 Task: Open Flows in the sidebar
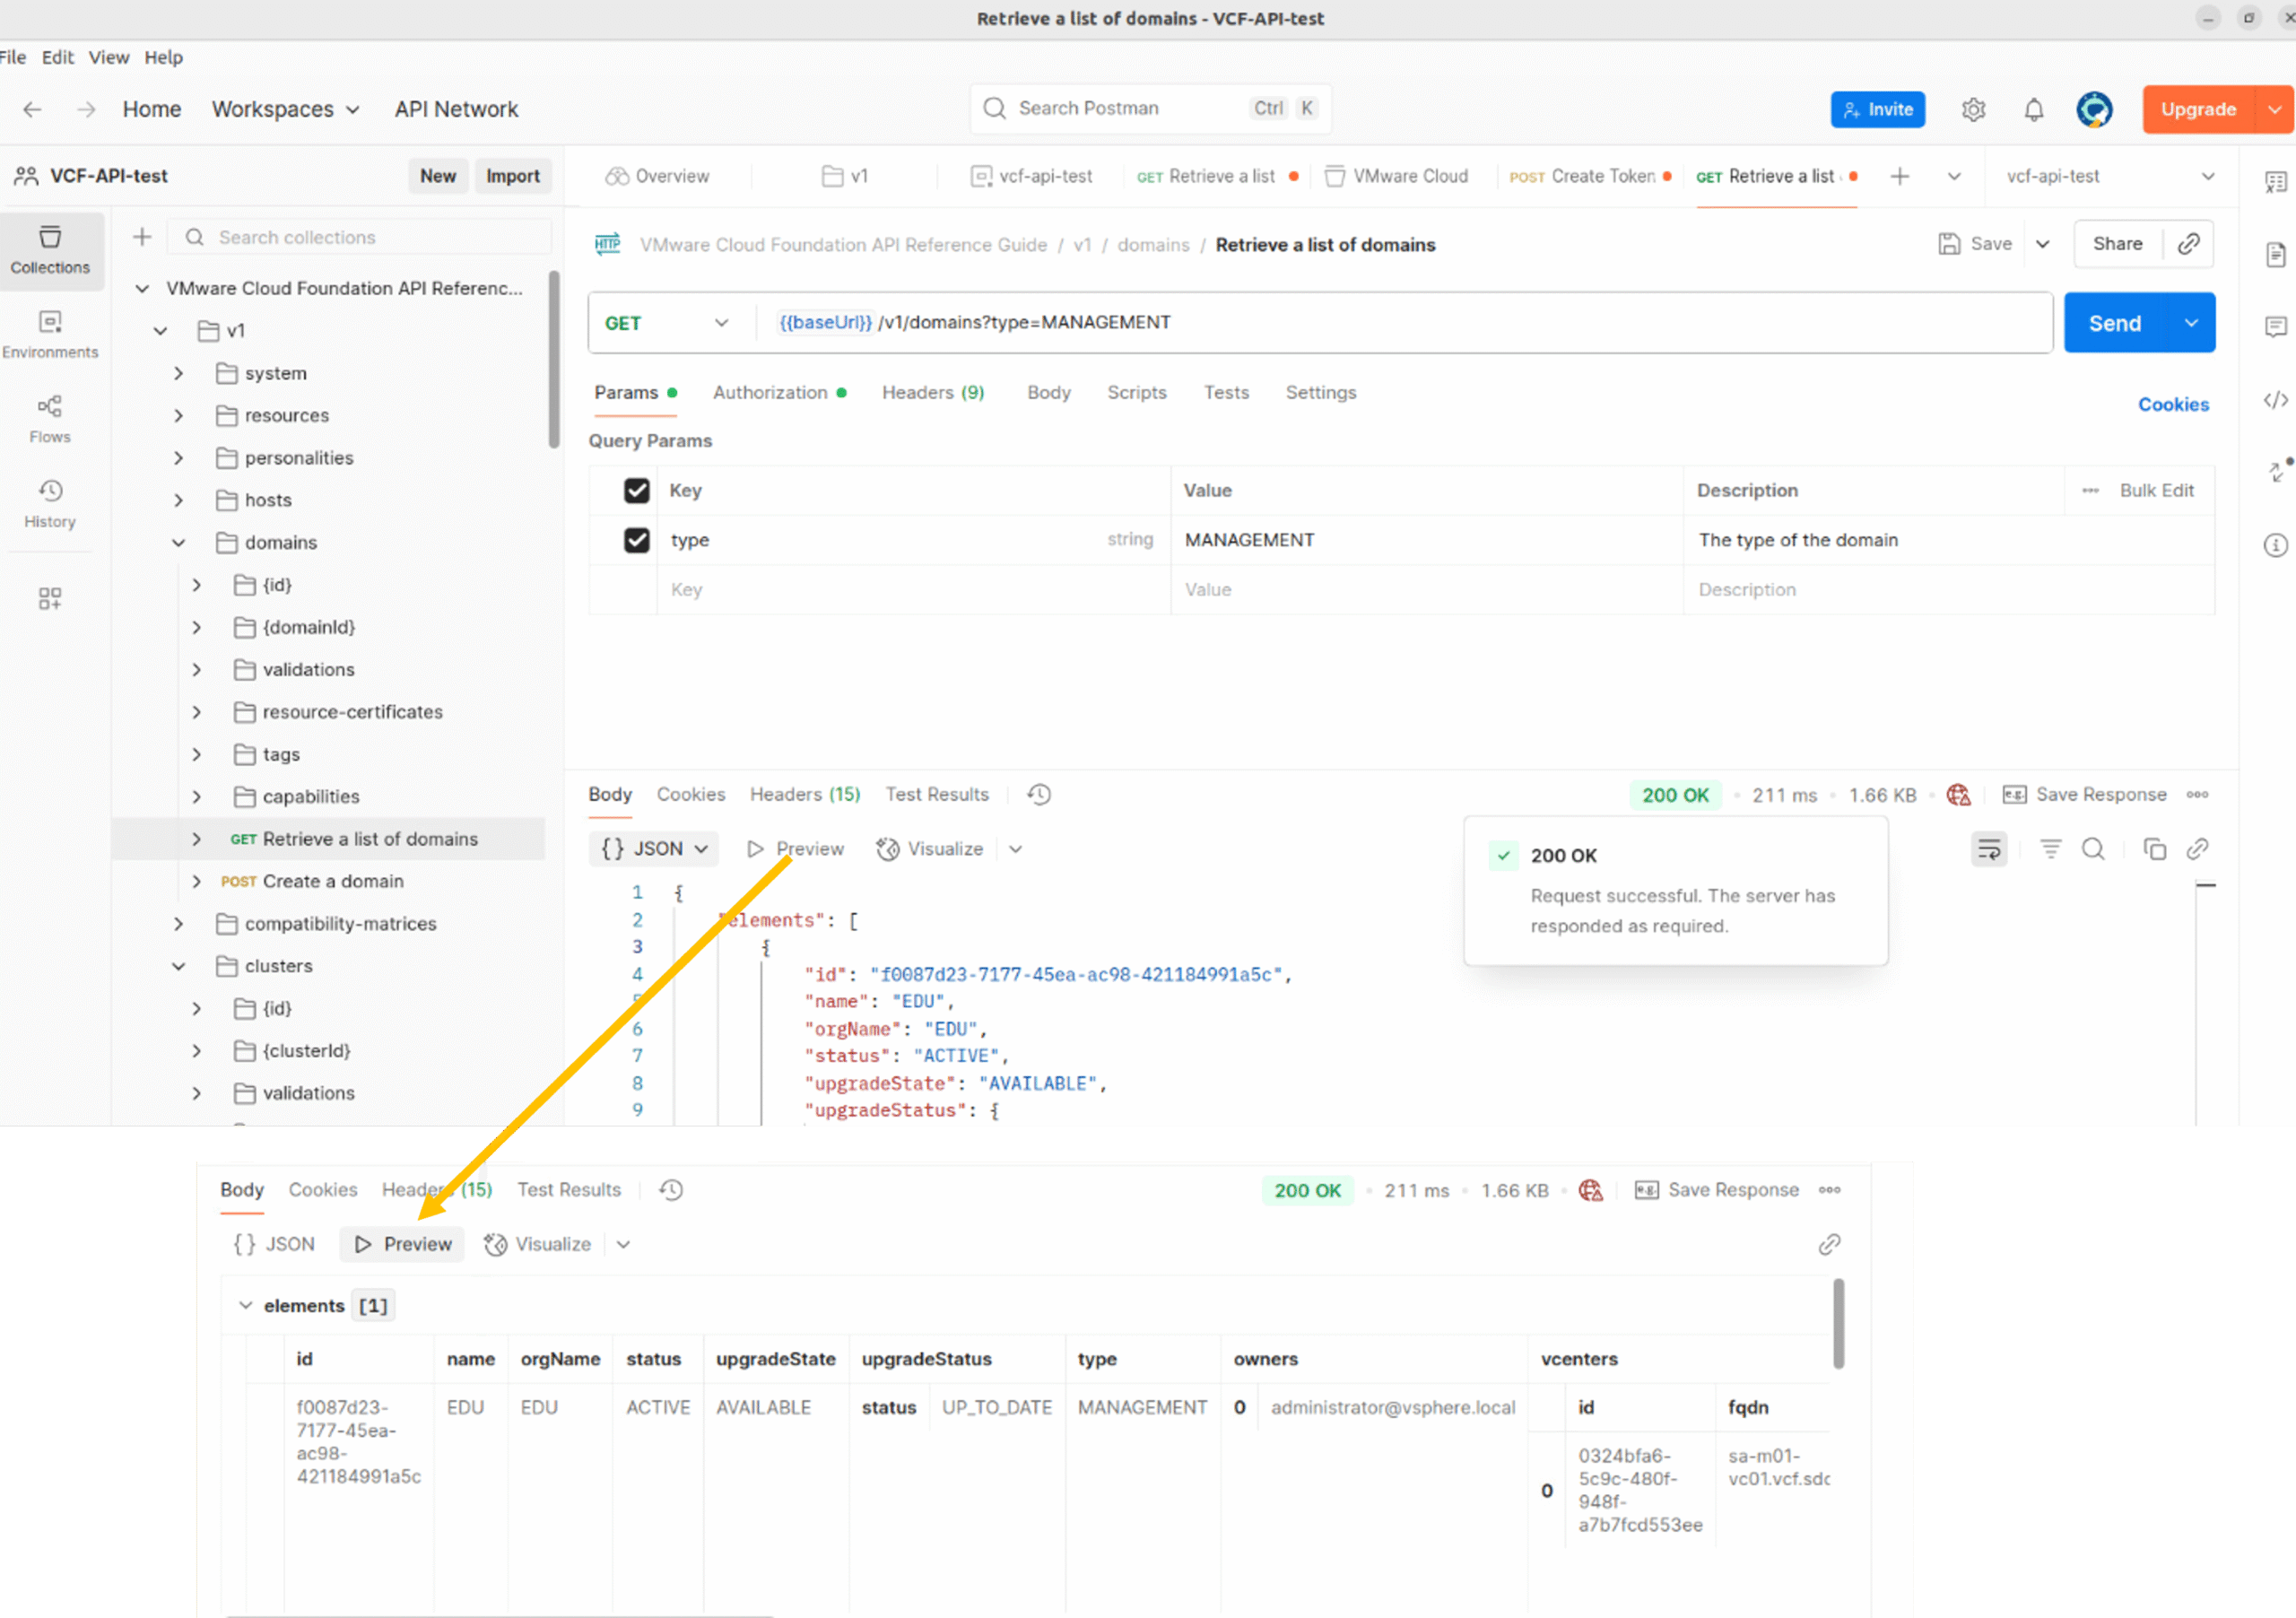50,418
